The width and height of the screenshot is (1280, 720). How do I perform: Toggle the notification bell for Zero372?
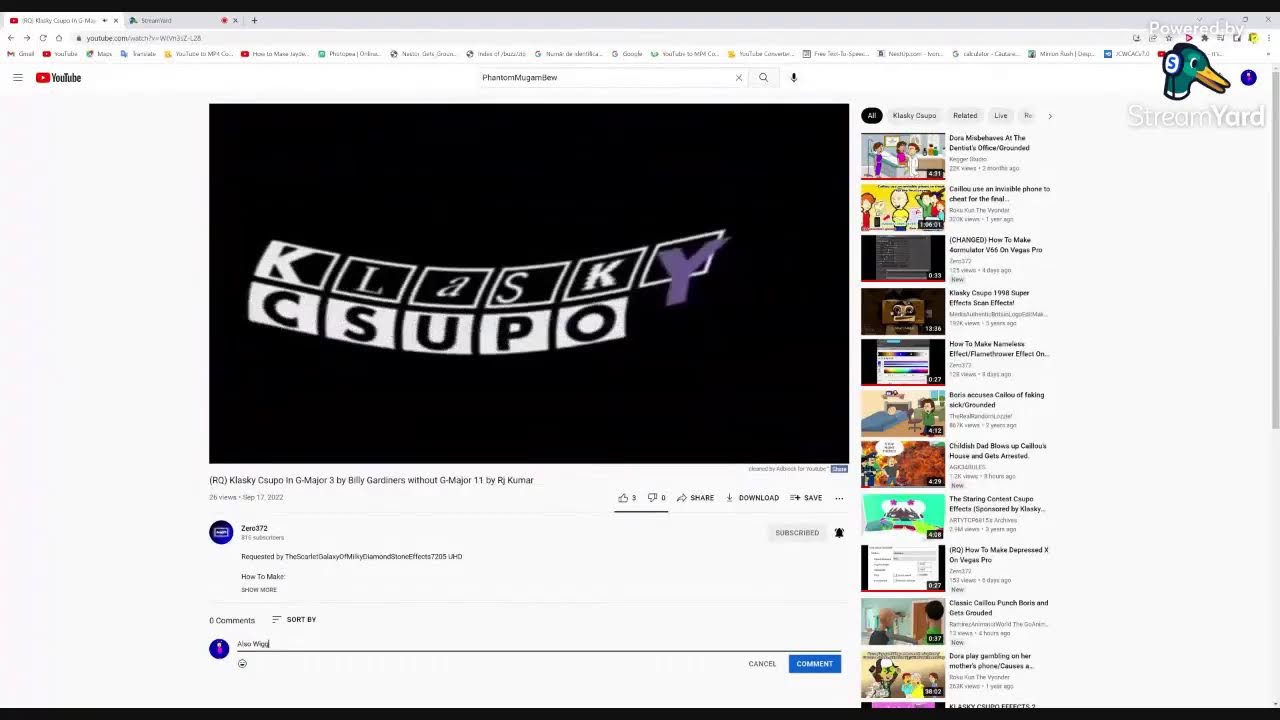[x=839, y=533]
